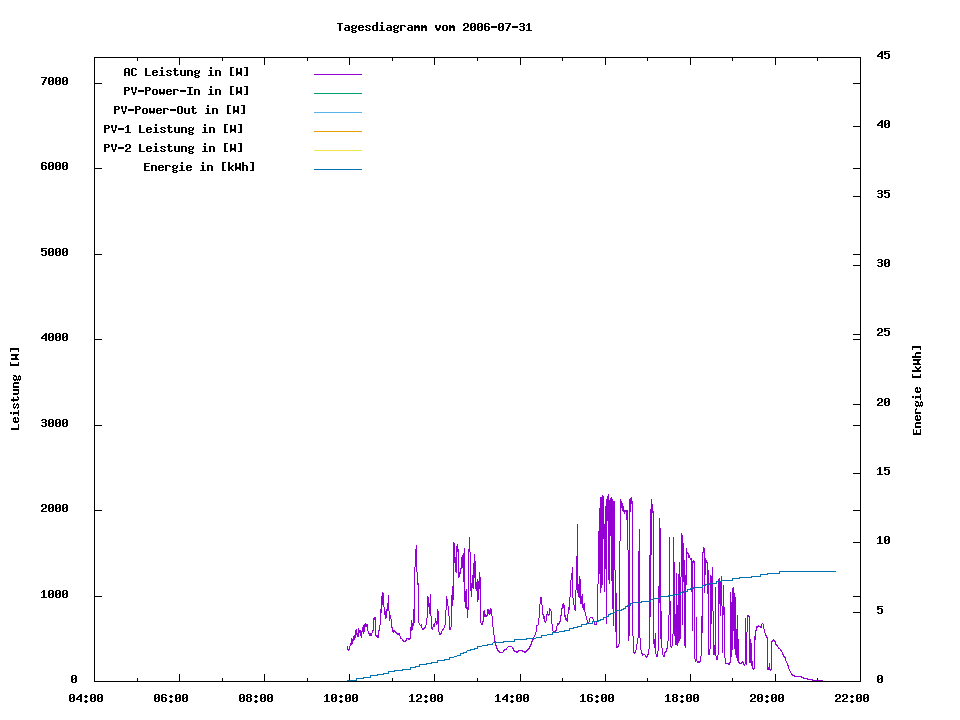
Task: Select the 04:00 time axis label
Action: coord(86,699)
